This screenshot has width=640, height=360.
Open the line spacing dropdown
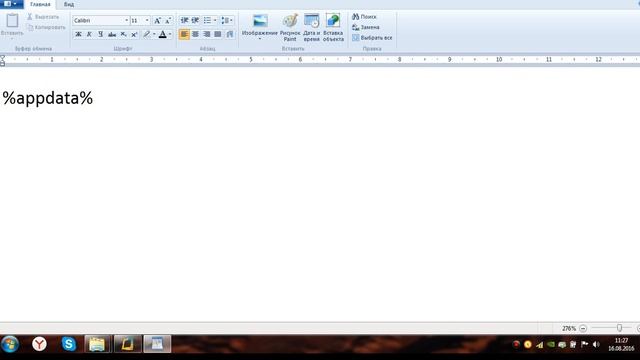click(x=227, y=20)
